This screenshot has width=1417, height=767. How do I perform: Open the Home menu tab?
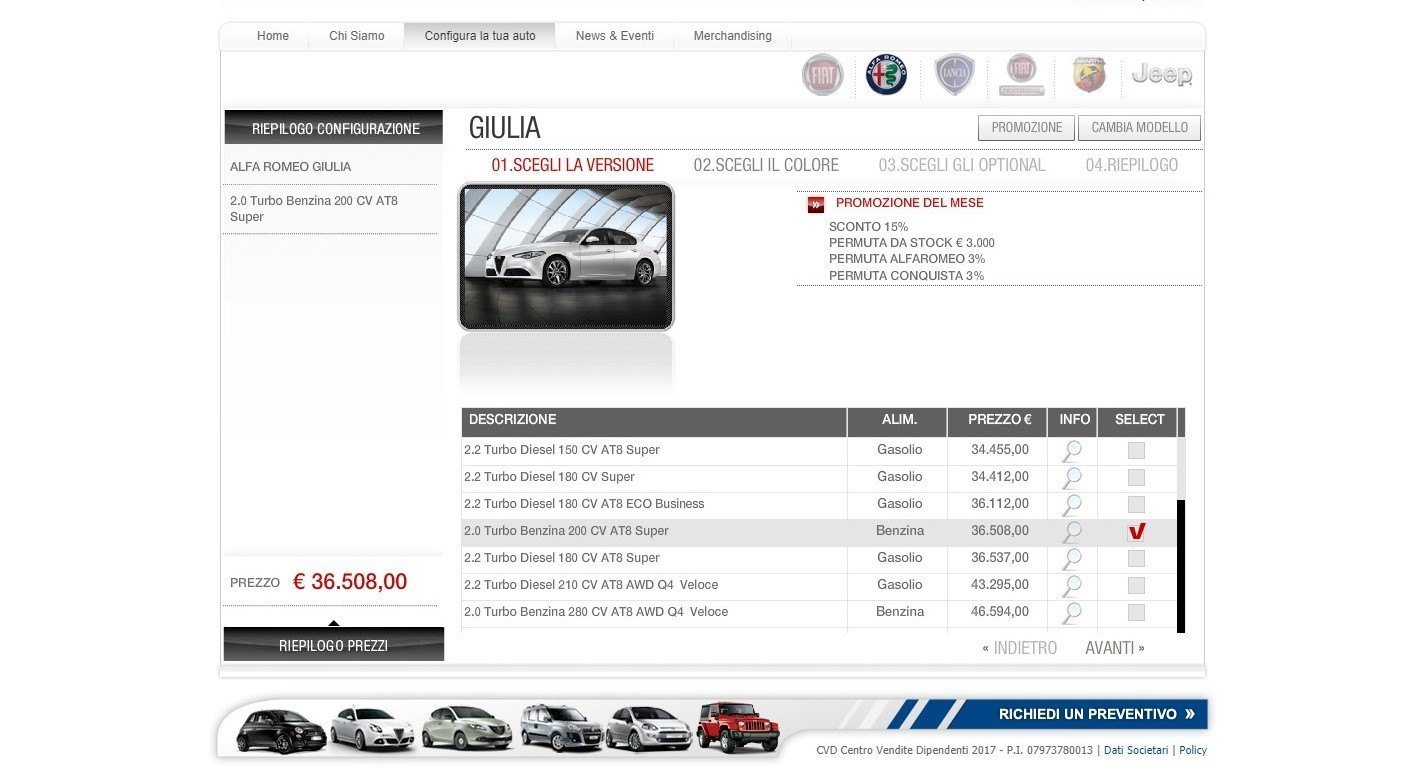[273, 36]
